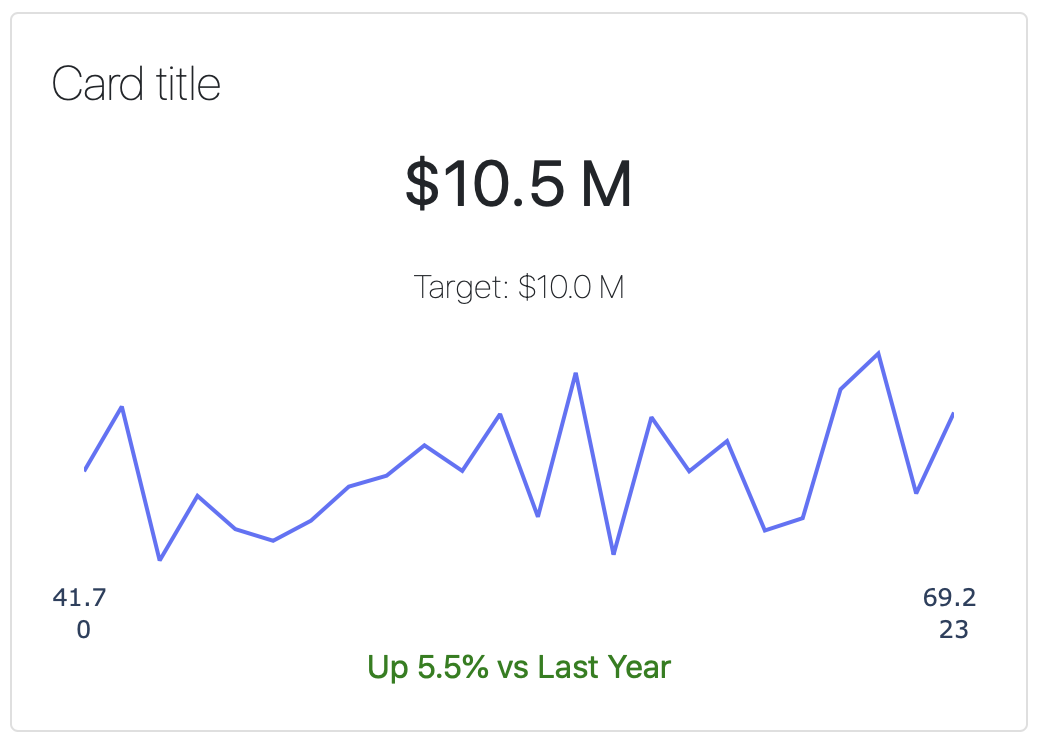Click the 23 x-axis tick label
The width and height of the screenshot is (1038, 746).
(x=954, y=629)
